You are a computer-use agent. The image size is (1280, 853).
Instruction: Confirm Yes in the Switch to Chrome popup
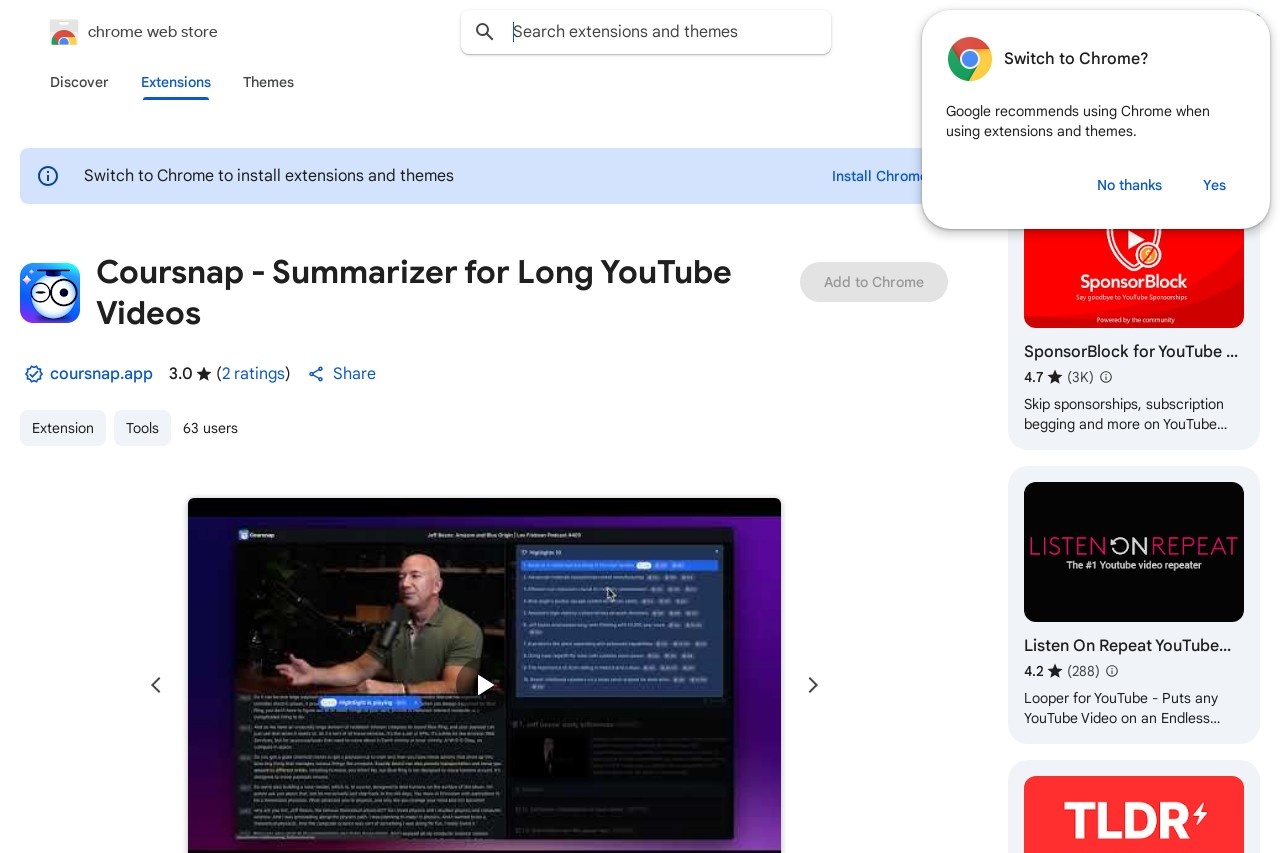[1214, 185]
